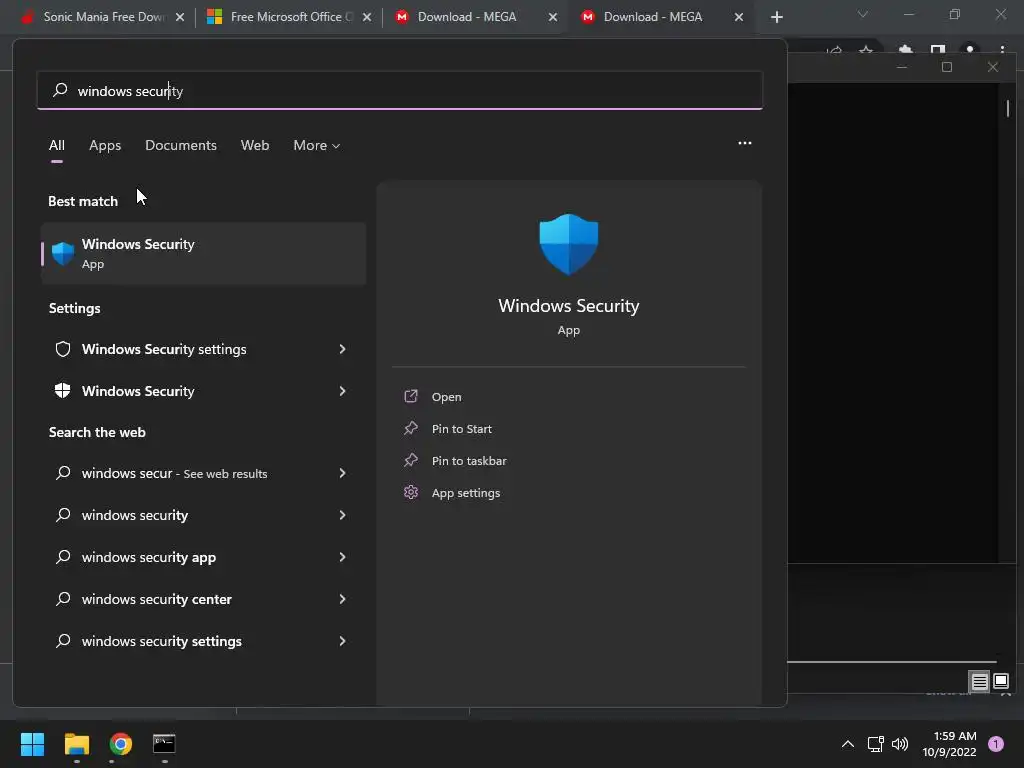The height and width of the screenshot is (768, 1024).
Task: Select the windows security web suggestion
Action: (203, 515)
